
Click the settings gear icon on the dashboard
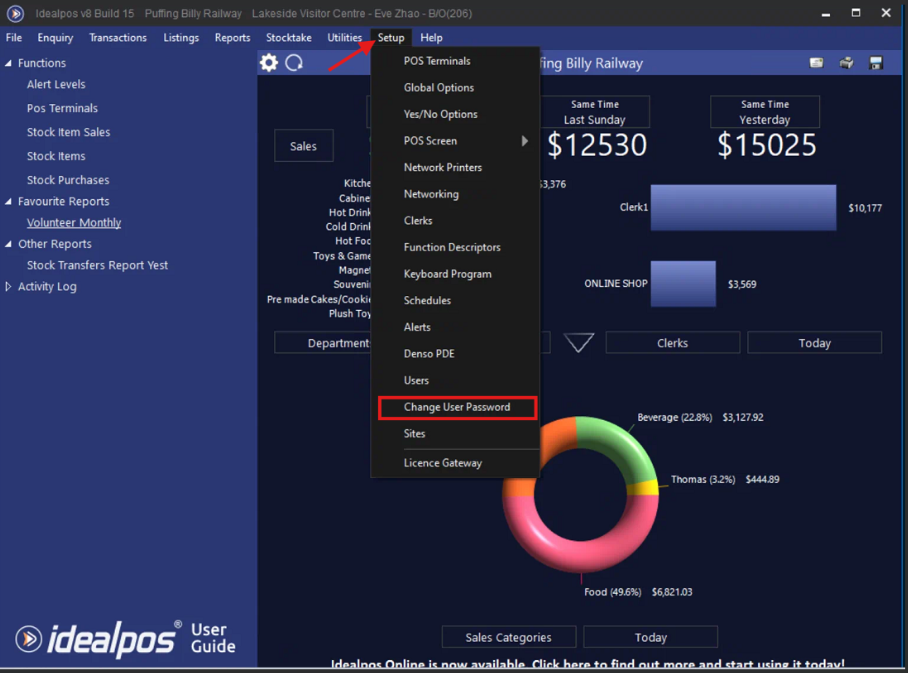pyautogui.click(x=269, y=63)
